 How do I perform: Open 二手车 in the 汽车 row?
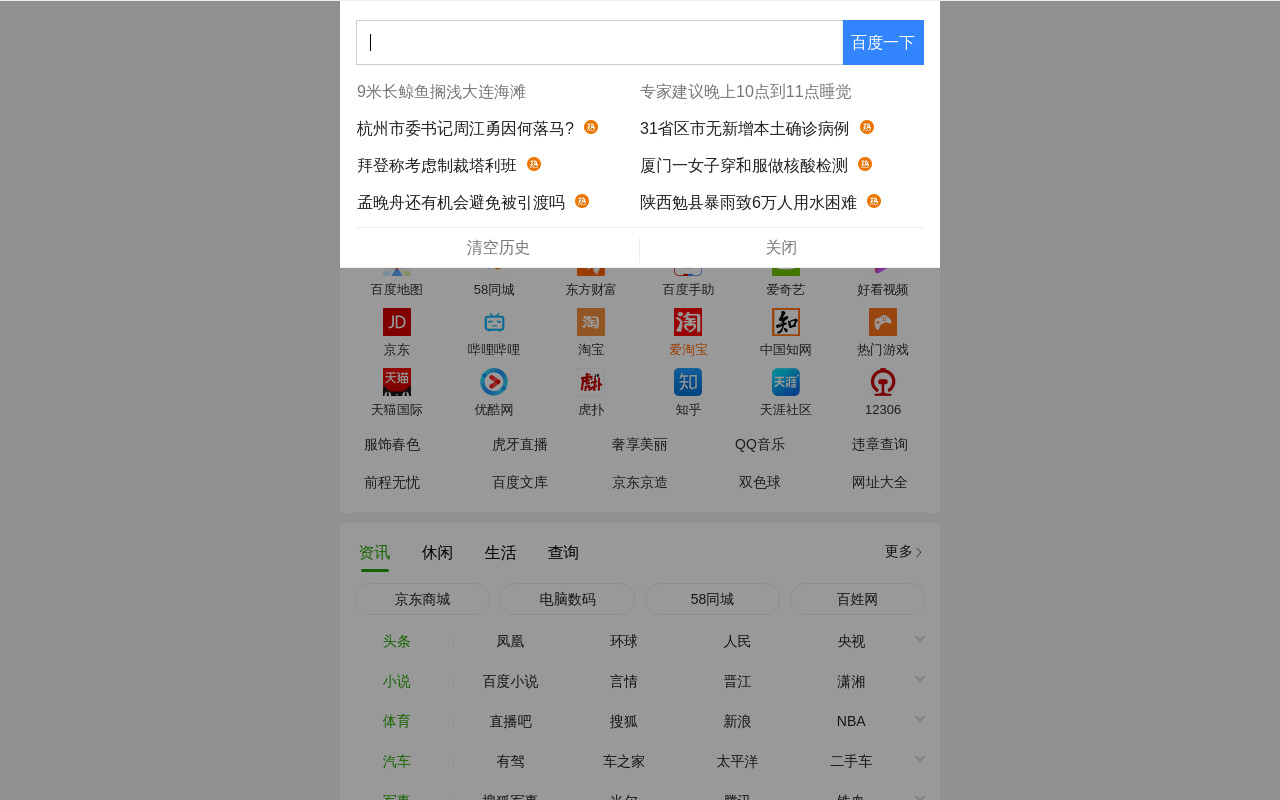tap(851, 762)
